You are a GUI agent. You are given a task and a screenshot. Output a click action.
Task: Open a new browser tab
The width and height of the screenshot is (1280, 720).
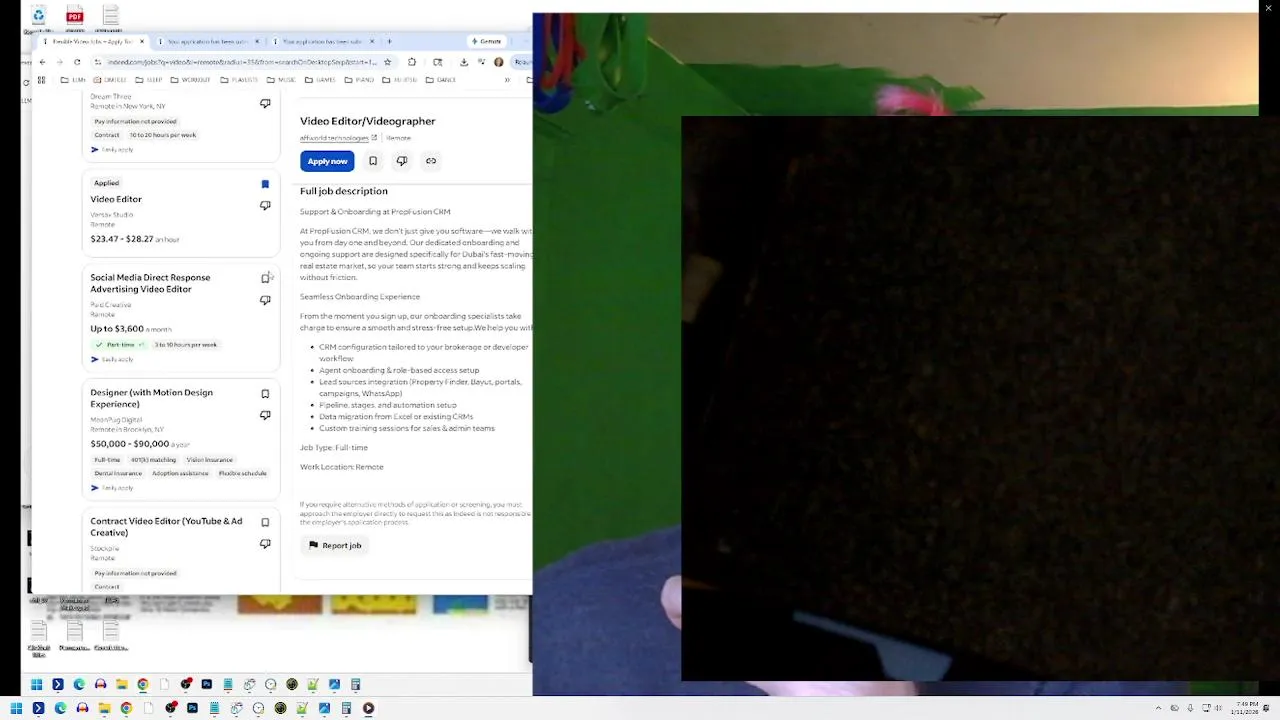pos(389,42)
